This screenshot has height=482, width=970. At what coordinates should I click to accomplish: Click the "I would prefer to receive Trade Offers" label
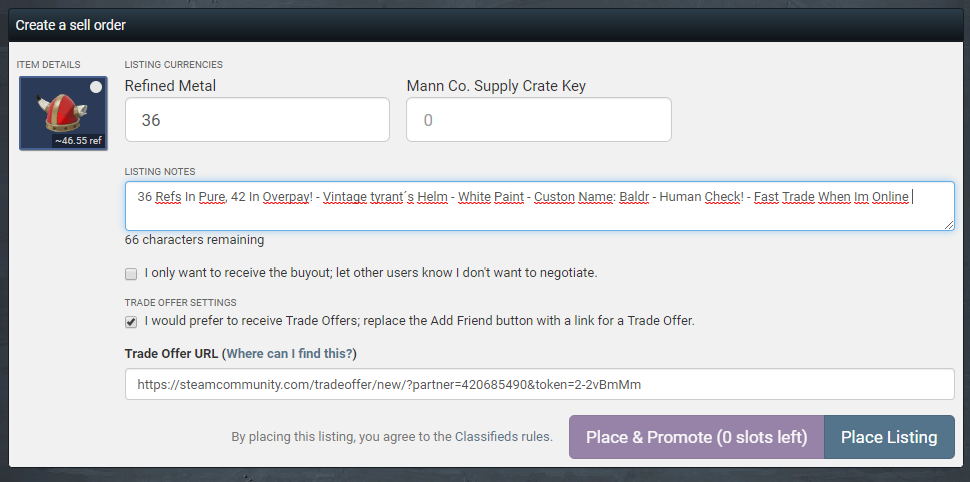419,321
